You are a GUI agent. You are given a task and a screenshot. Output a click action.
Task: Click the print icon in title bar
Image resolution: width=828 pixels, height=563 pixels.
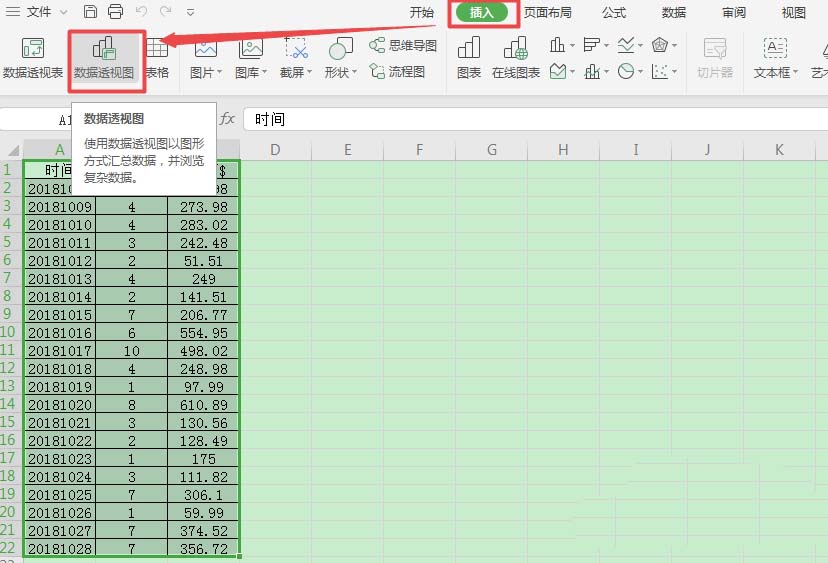tap(115, 12)
